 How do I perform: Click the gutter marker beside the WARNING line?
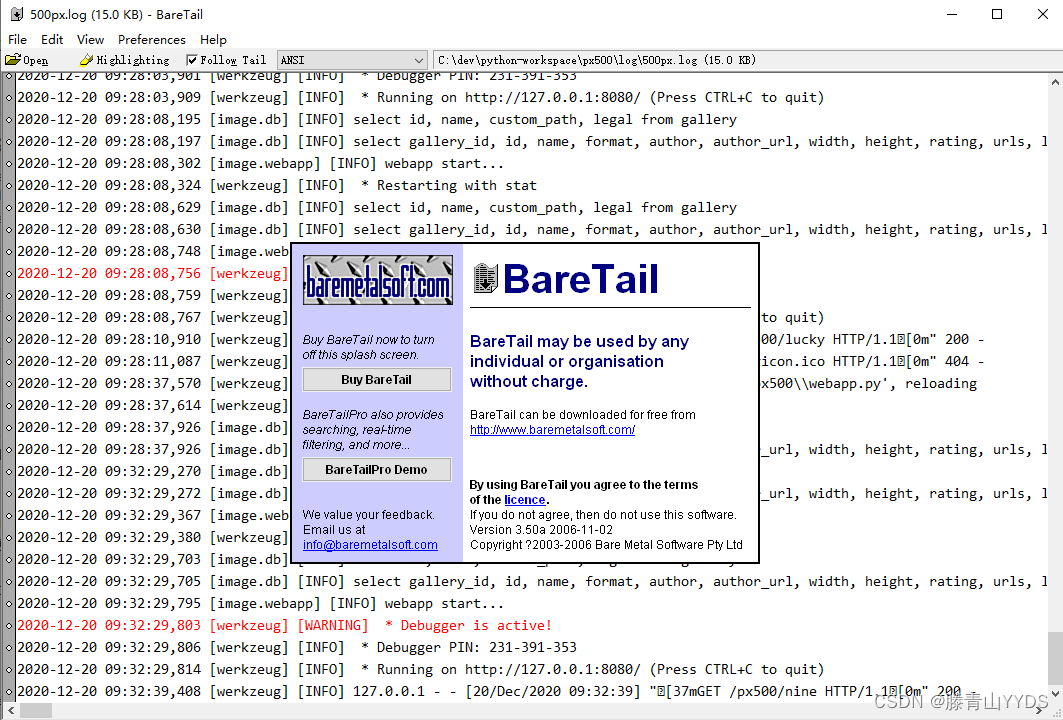point(7,625)
